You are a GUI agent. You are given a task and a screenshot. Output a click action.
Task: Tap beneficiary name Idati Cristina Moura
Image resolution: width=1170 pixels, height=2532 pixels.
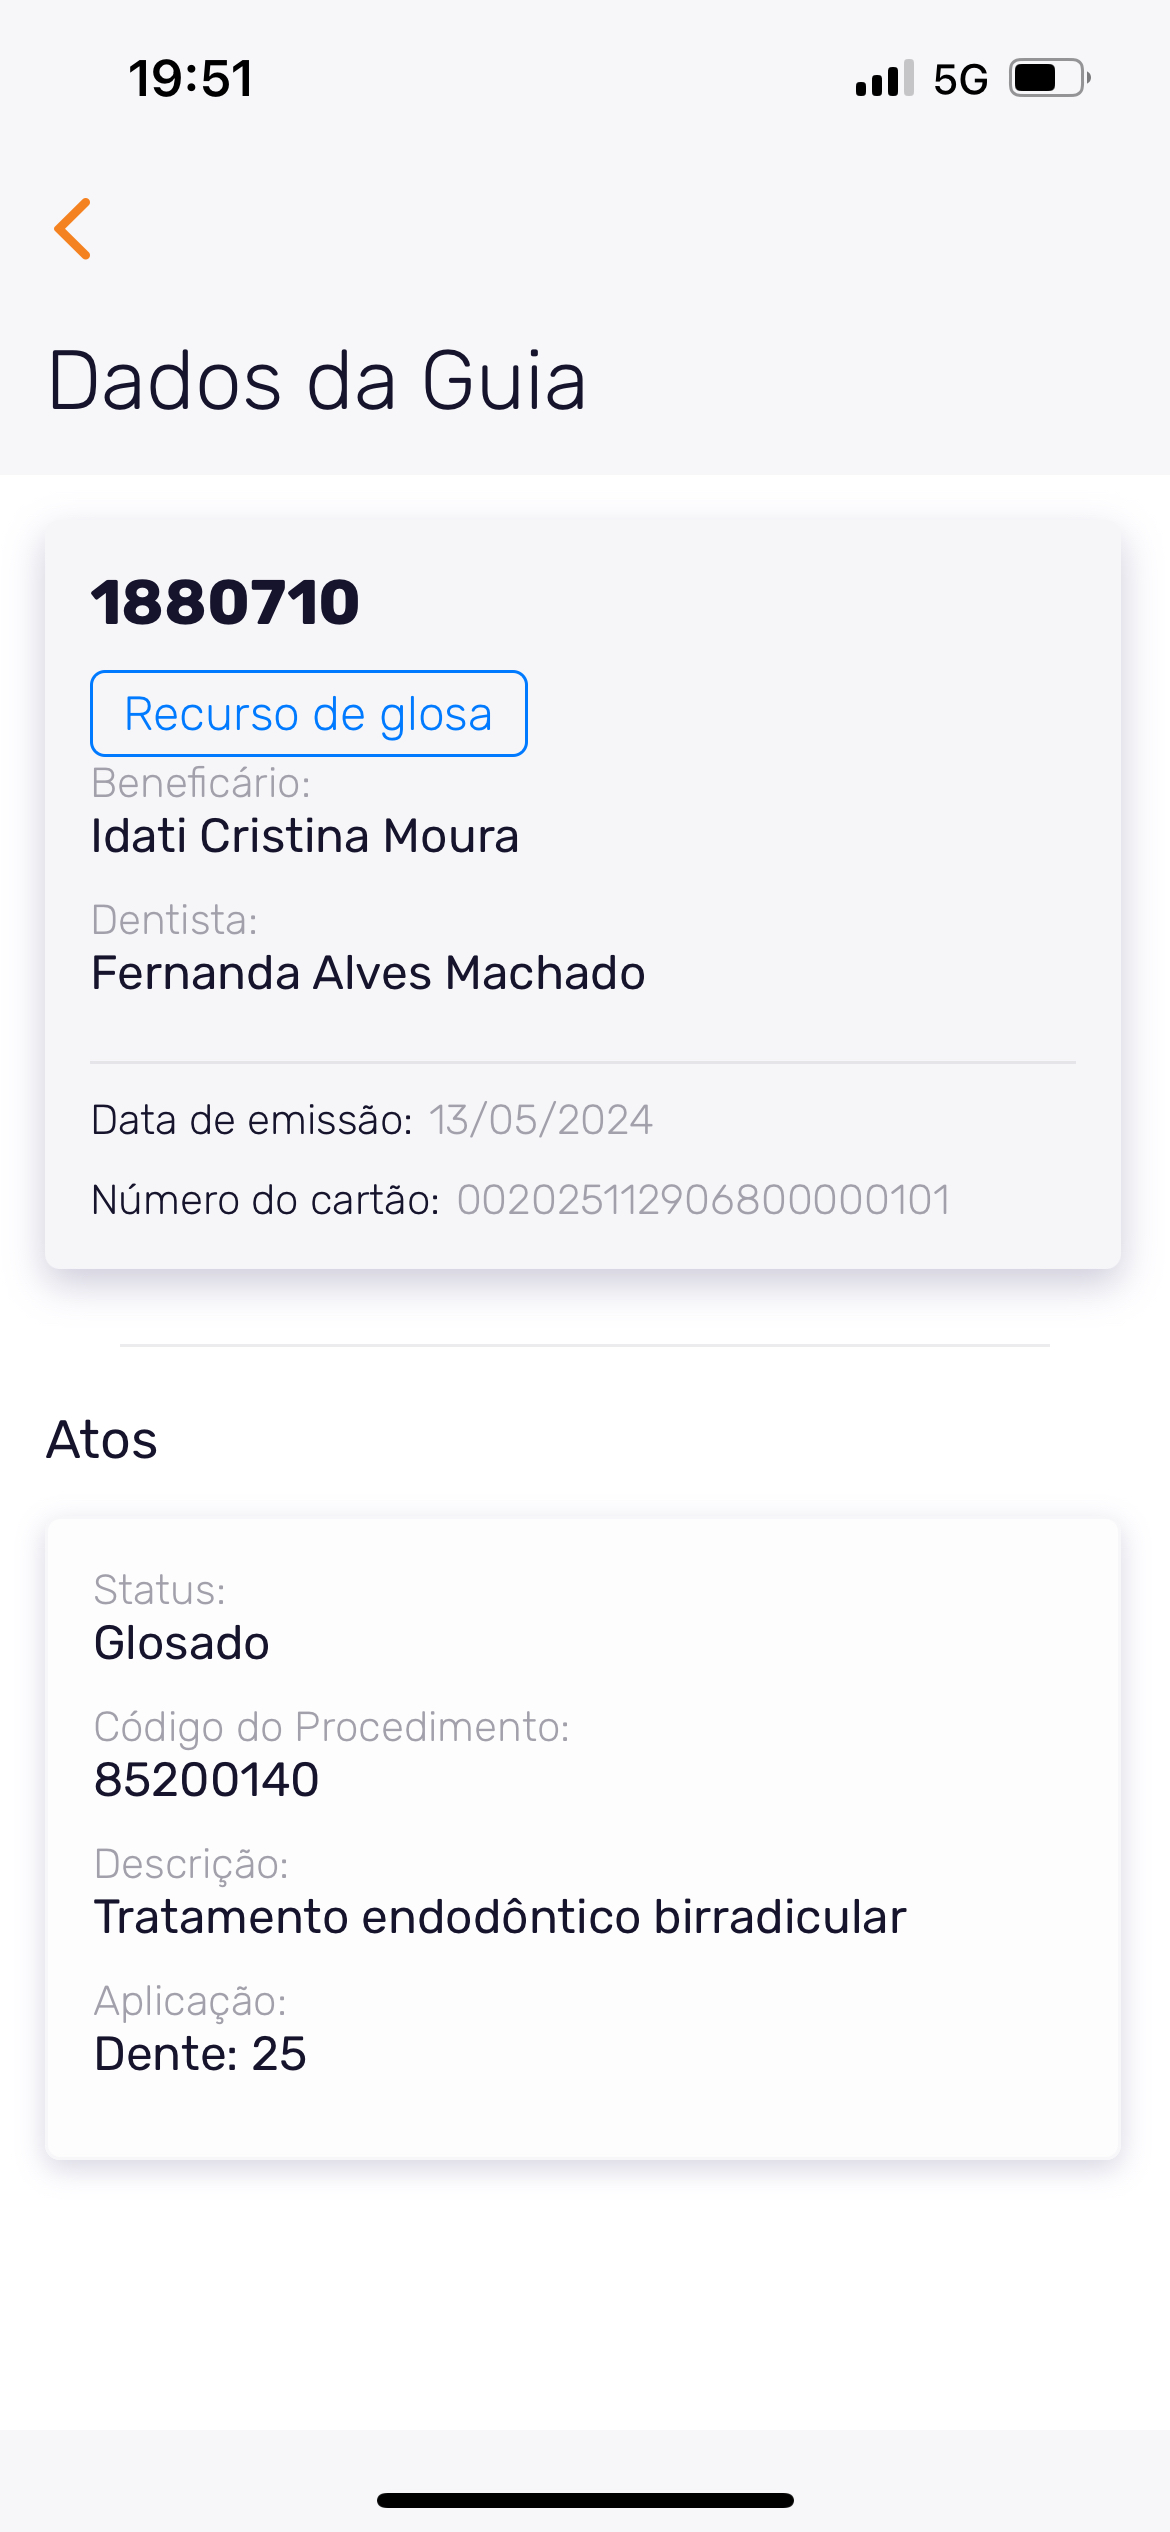point(305,836)
